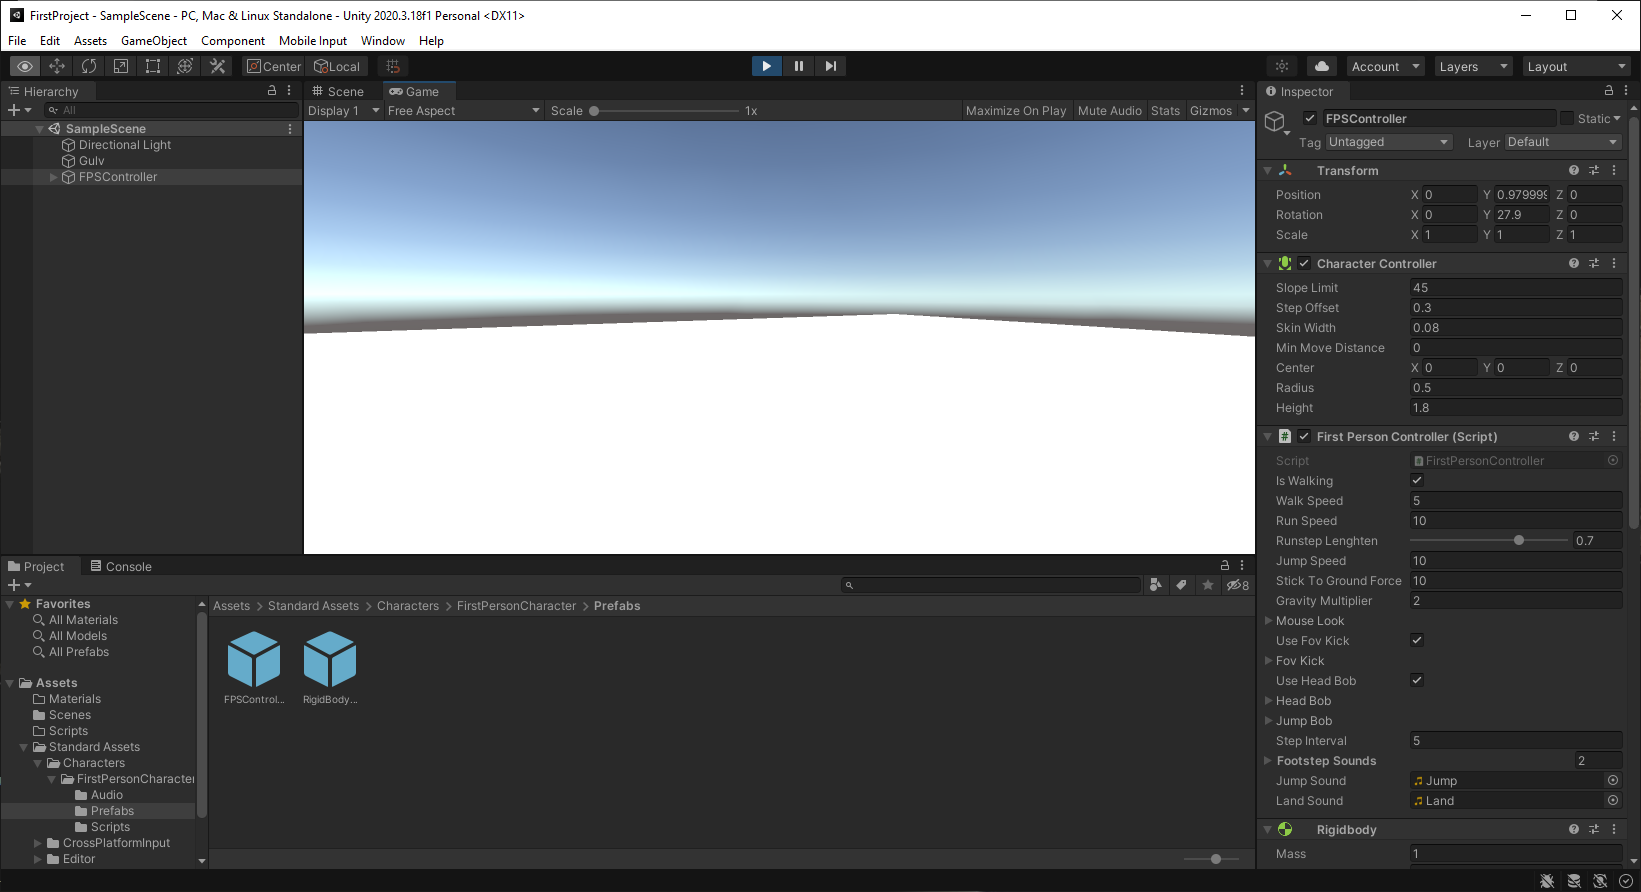Toggle Center pivot mode button

pyautogui.click(x=274, y=66)
